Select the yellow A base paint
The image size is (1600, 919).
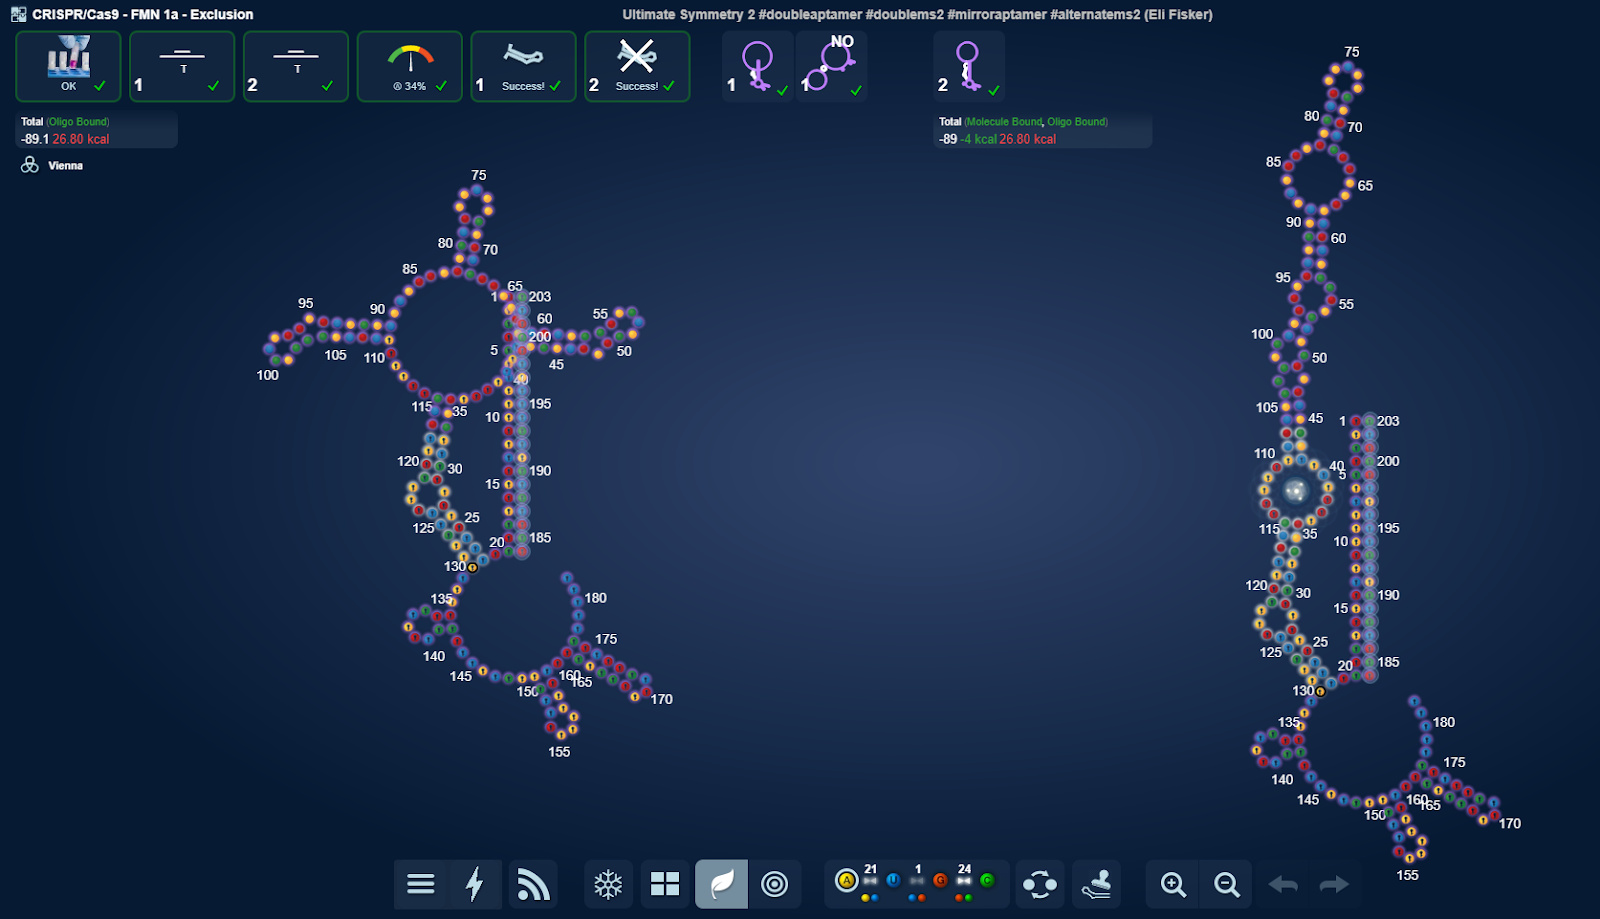coord(847,881)
